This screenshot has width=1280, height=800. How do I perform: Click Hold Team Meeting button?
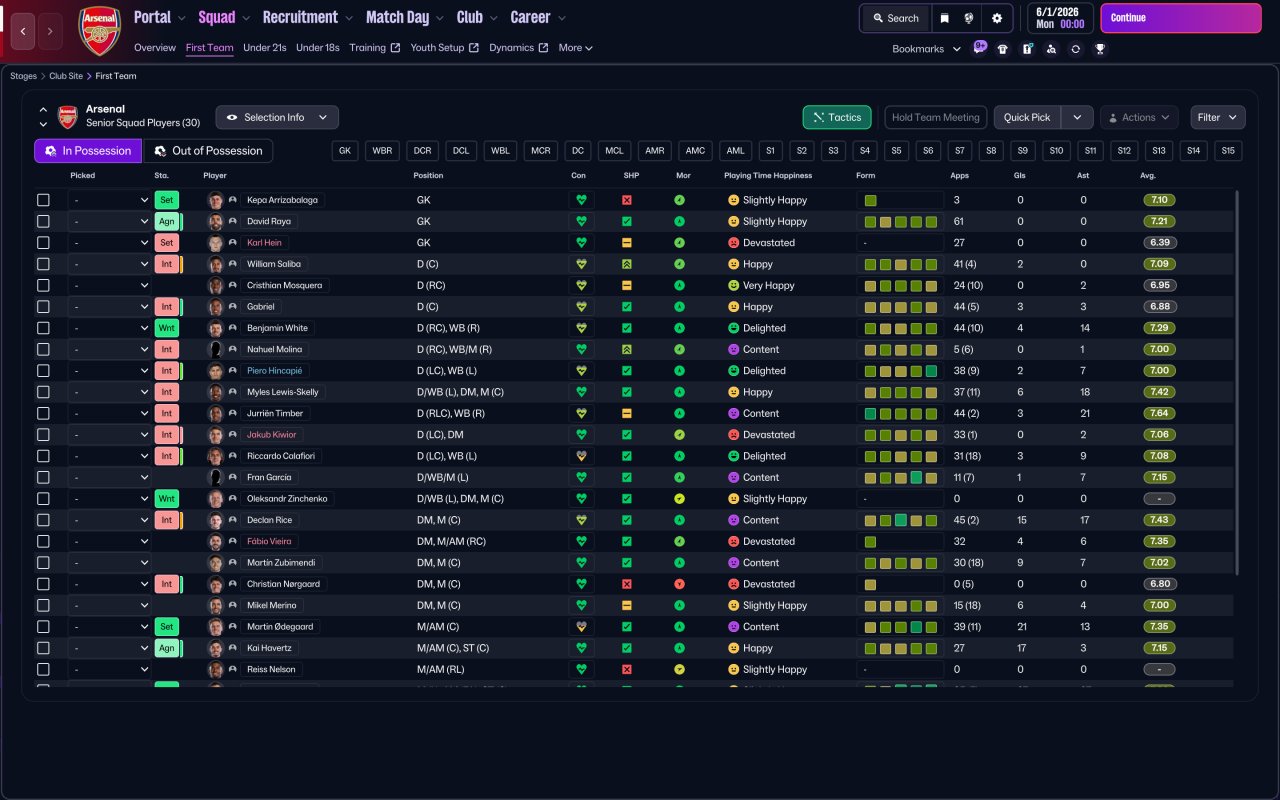pos(936,117)
